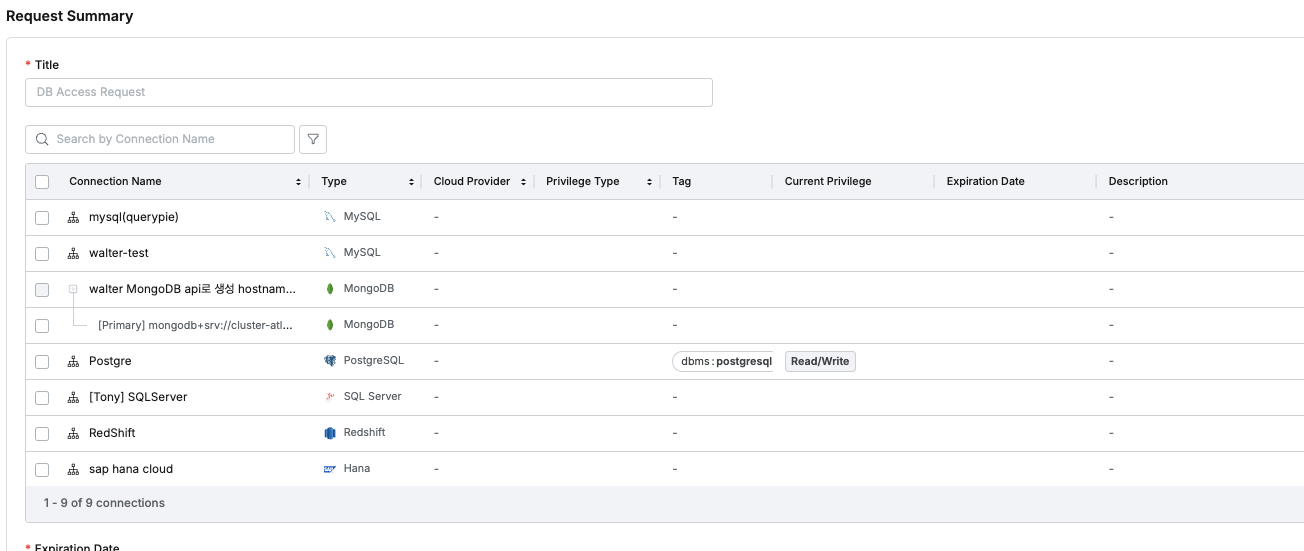Click the Redshift type icon
This screenshot has width=1304, height=551.
[x=330, y=433]
